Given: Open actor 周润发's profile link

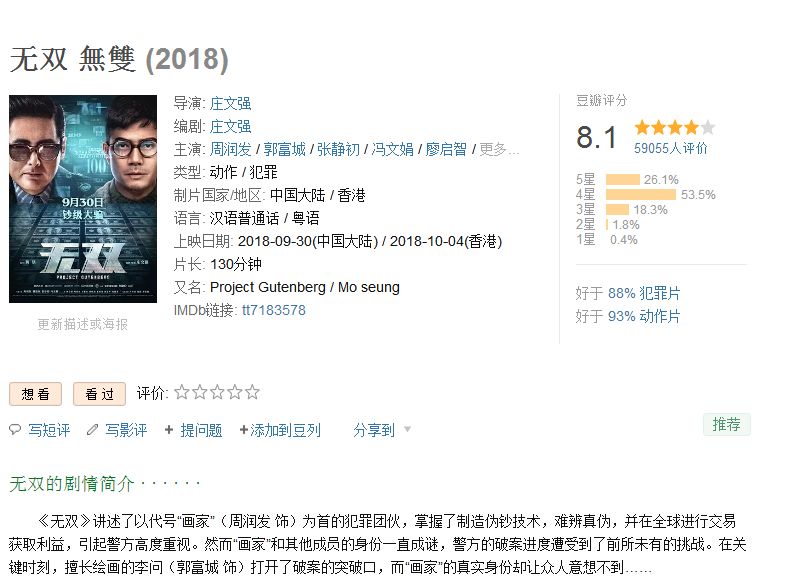Looking at the screenshot, I should click(230, 149).
